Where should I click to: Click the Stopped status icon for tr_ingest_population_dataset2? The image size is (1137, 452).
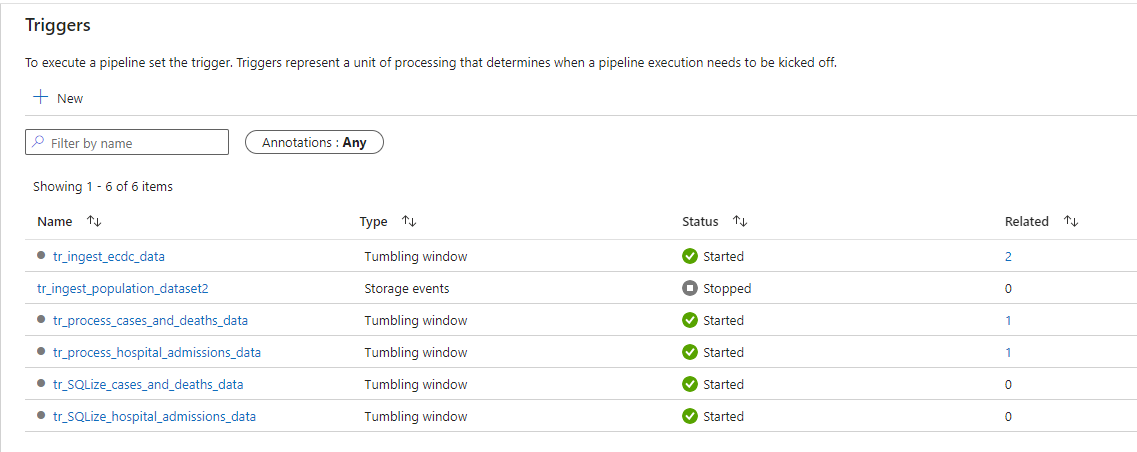[689, 288]
